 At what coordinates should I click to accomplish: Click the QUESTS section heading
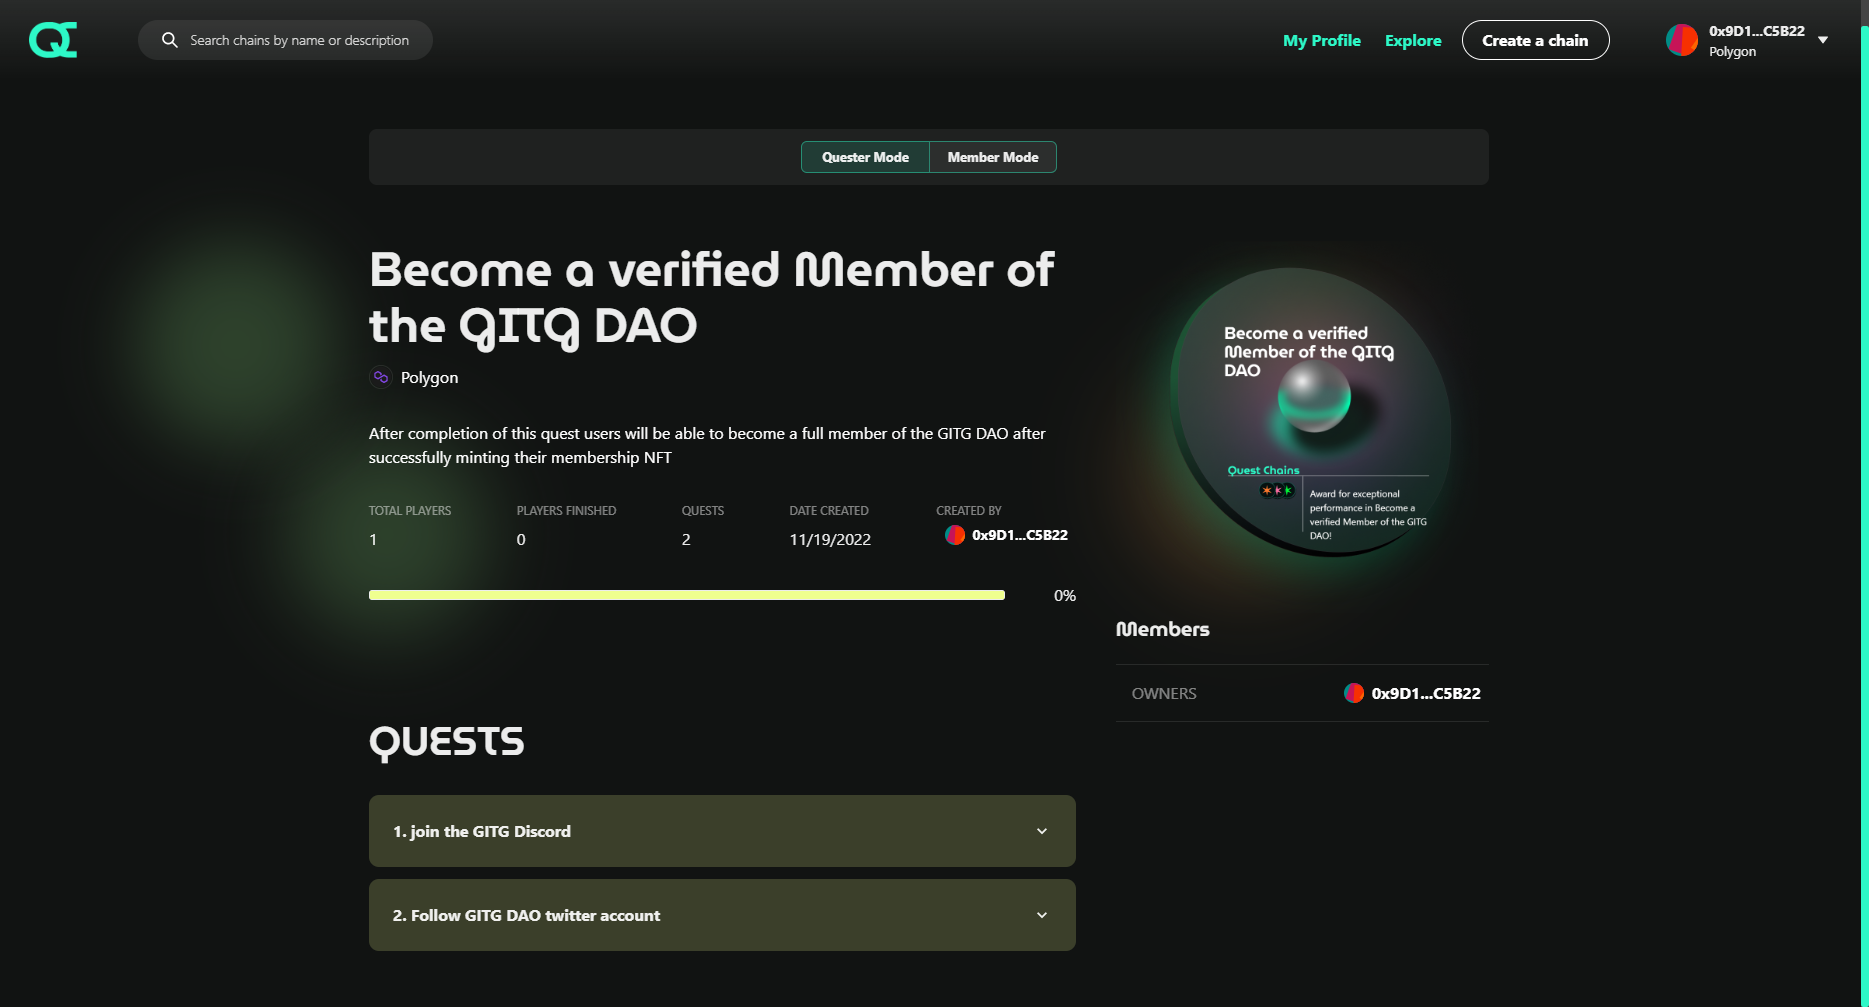(446, 742)
